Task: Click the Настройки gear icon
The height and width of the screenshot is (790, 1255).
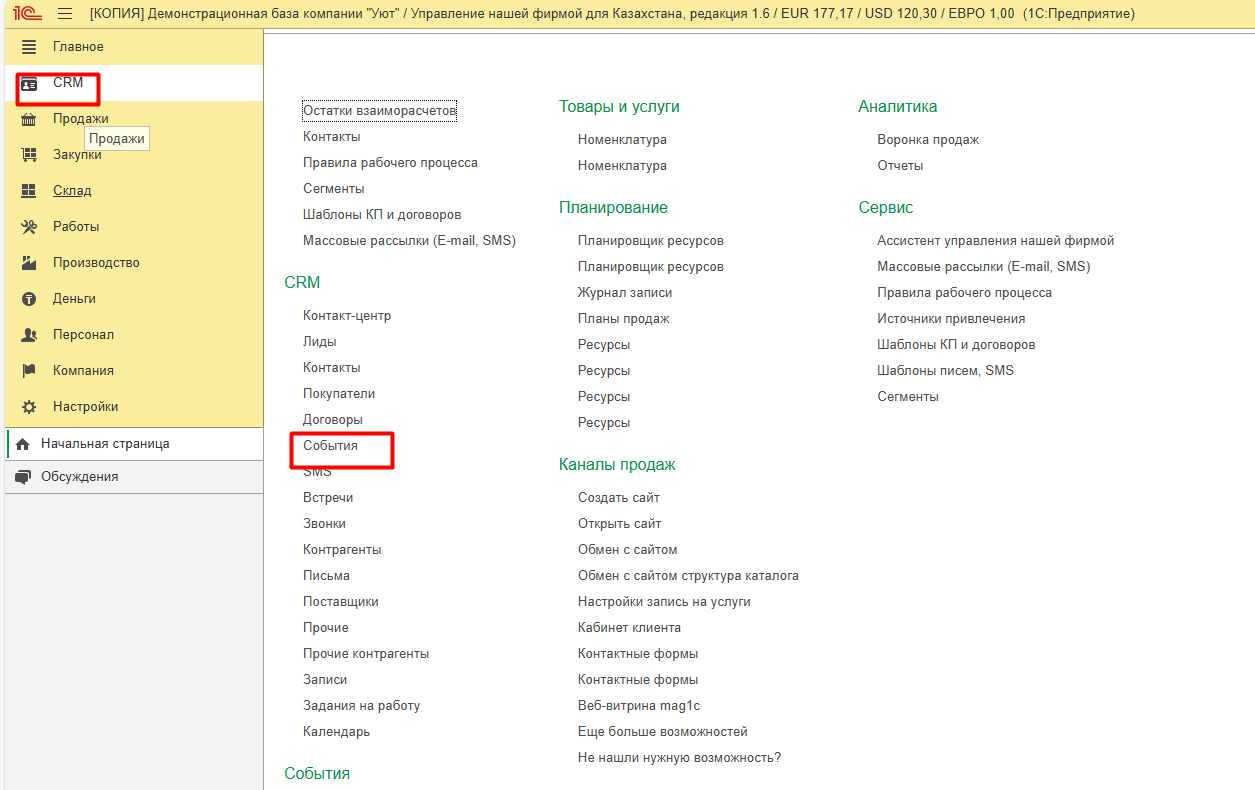Action: tap(29, 407)
